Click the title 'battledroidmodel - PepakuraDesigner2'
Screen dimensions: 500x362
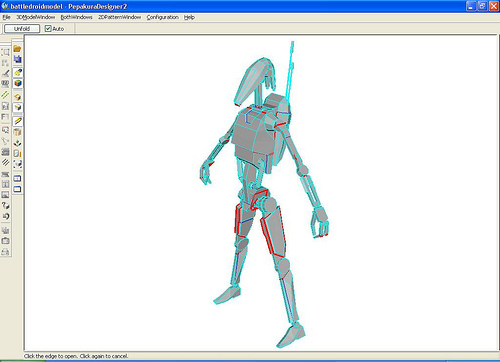pos(69,6)
